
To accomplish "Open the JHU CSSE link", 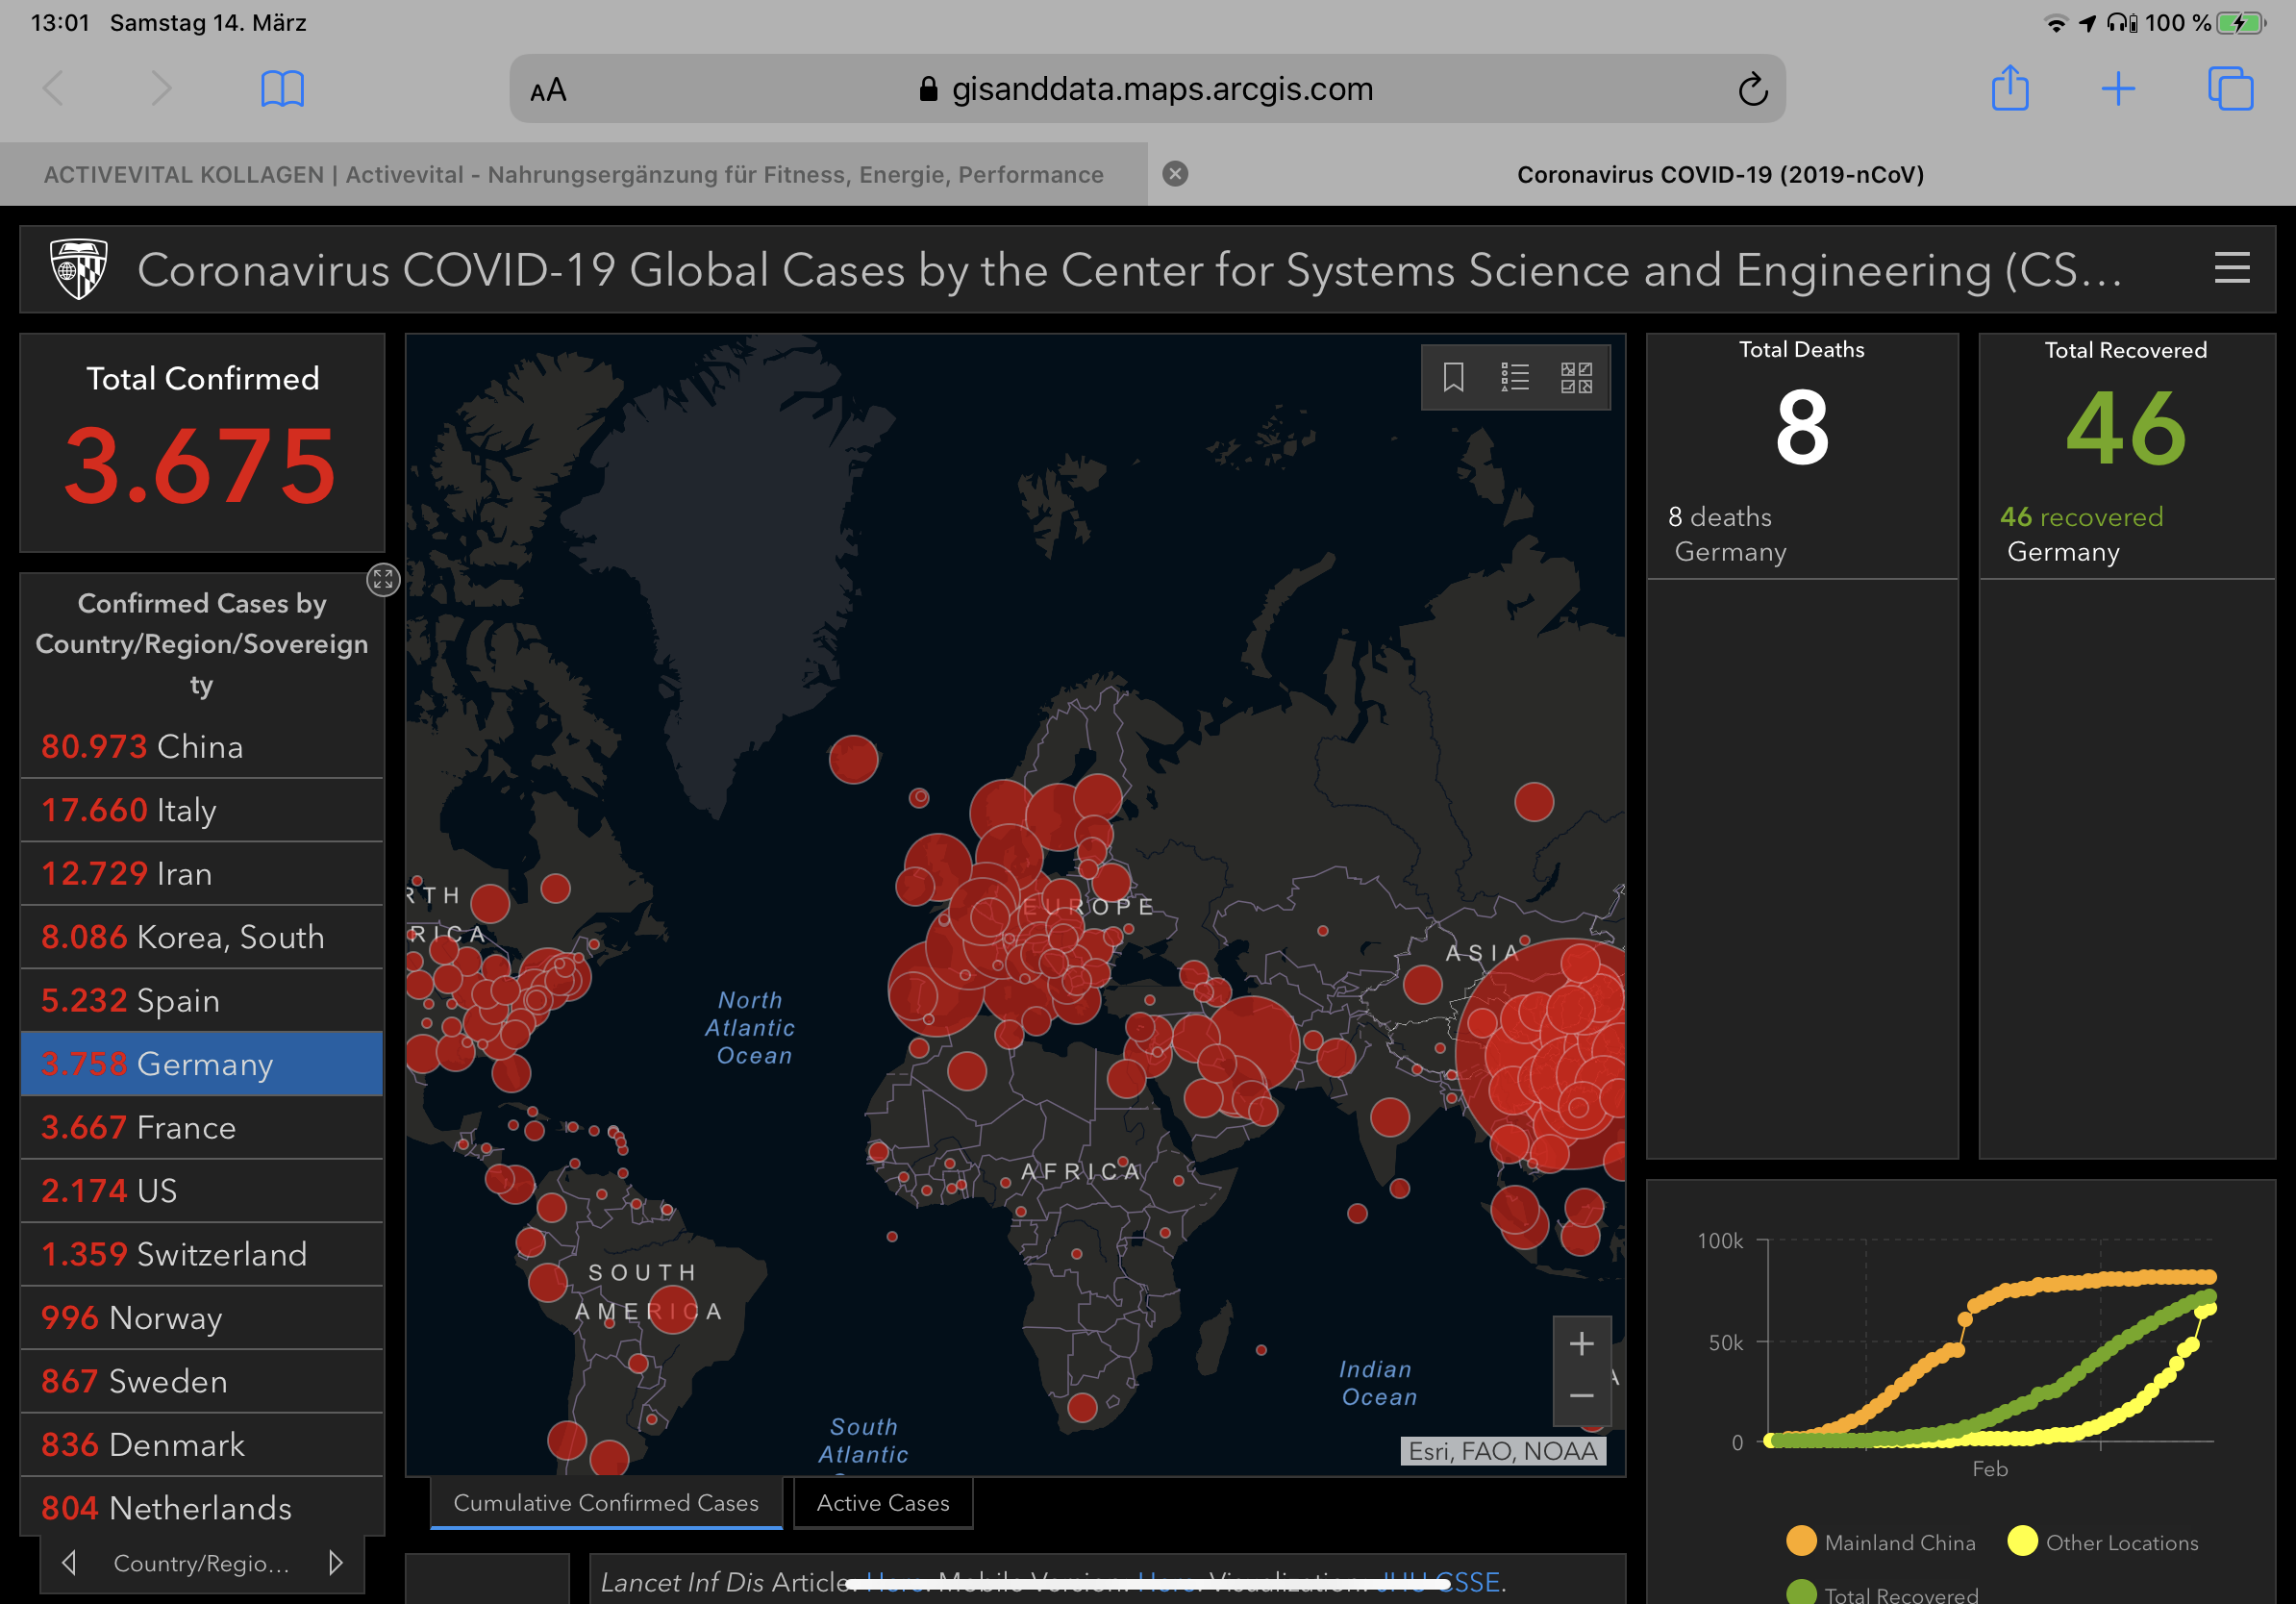I will pyautogui.click(x=1438, y=1582).
